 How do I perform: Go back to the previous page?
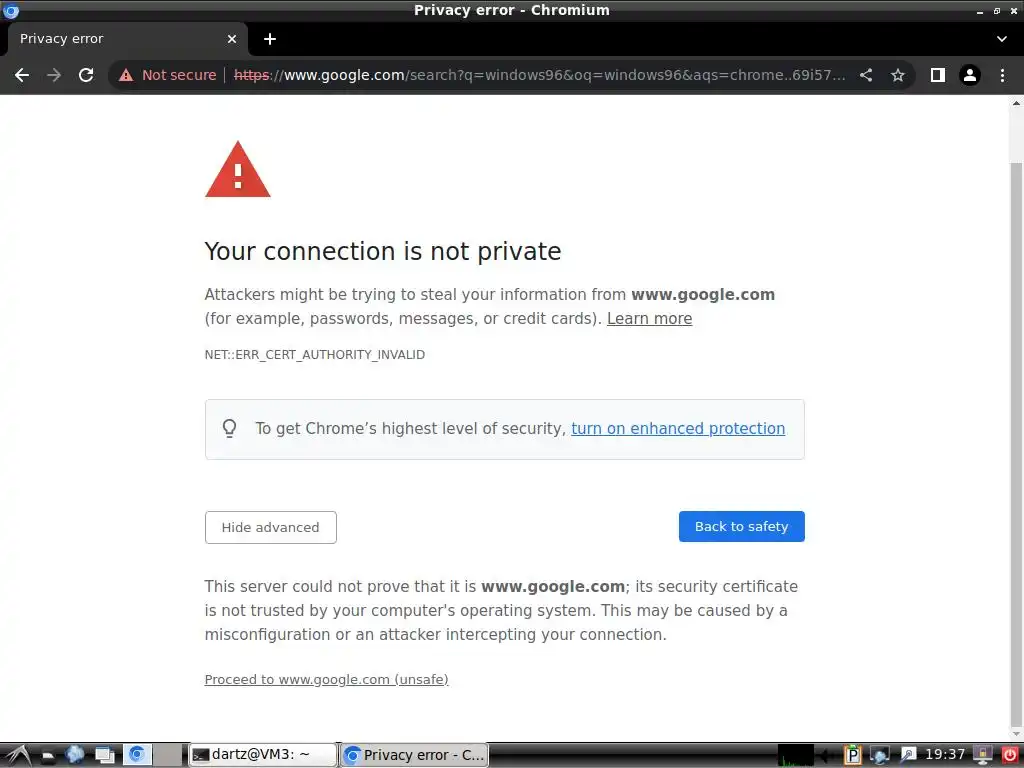point(22,75)
